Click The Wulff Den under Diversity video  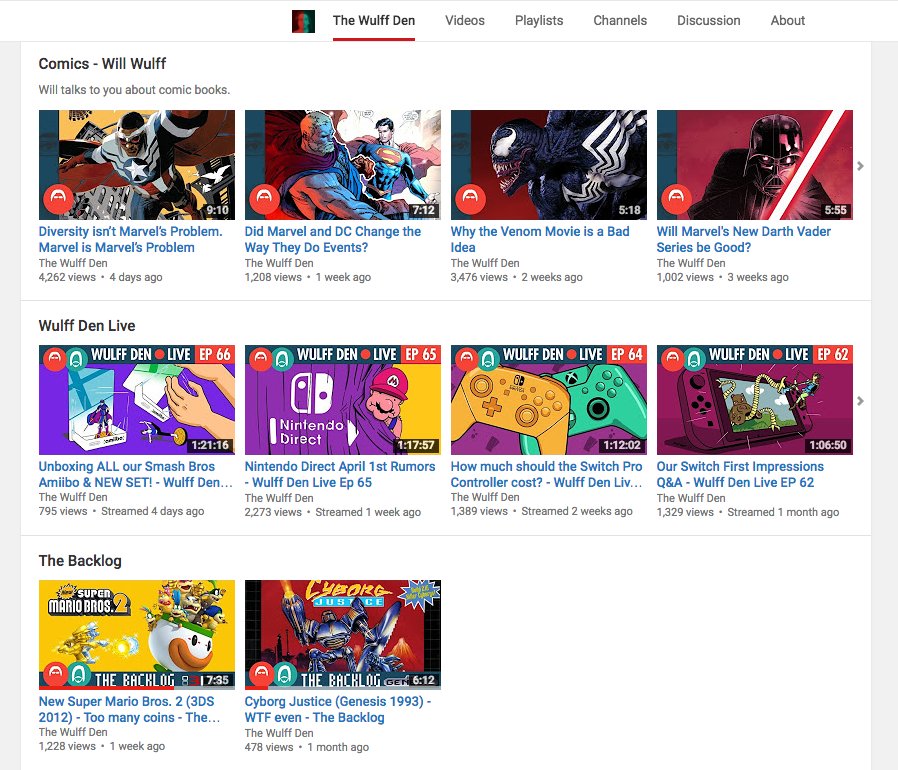(x=73, y=263)
